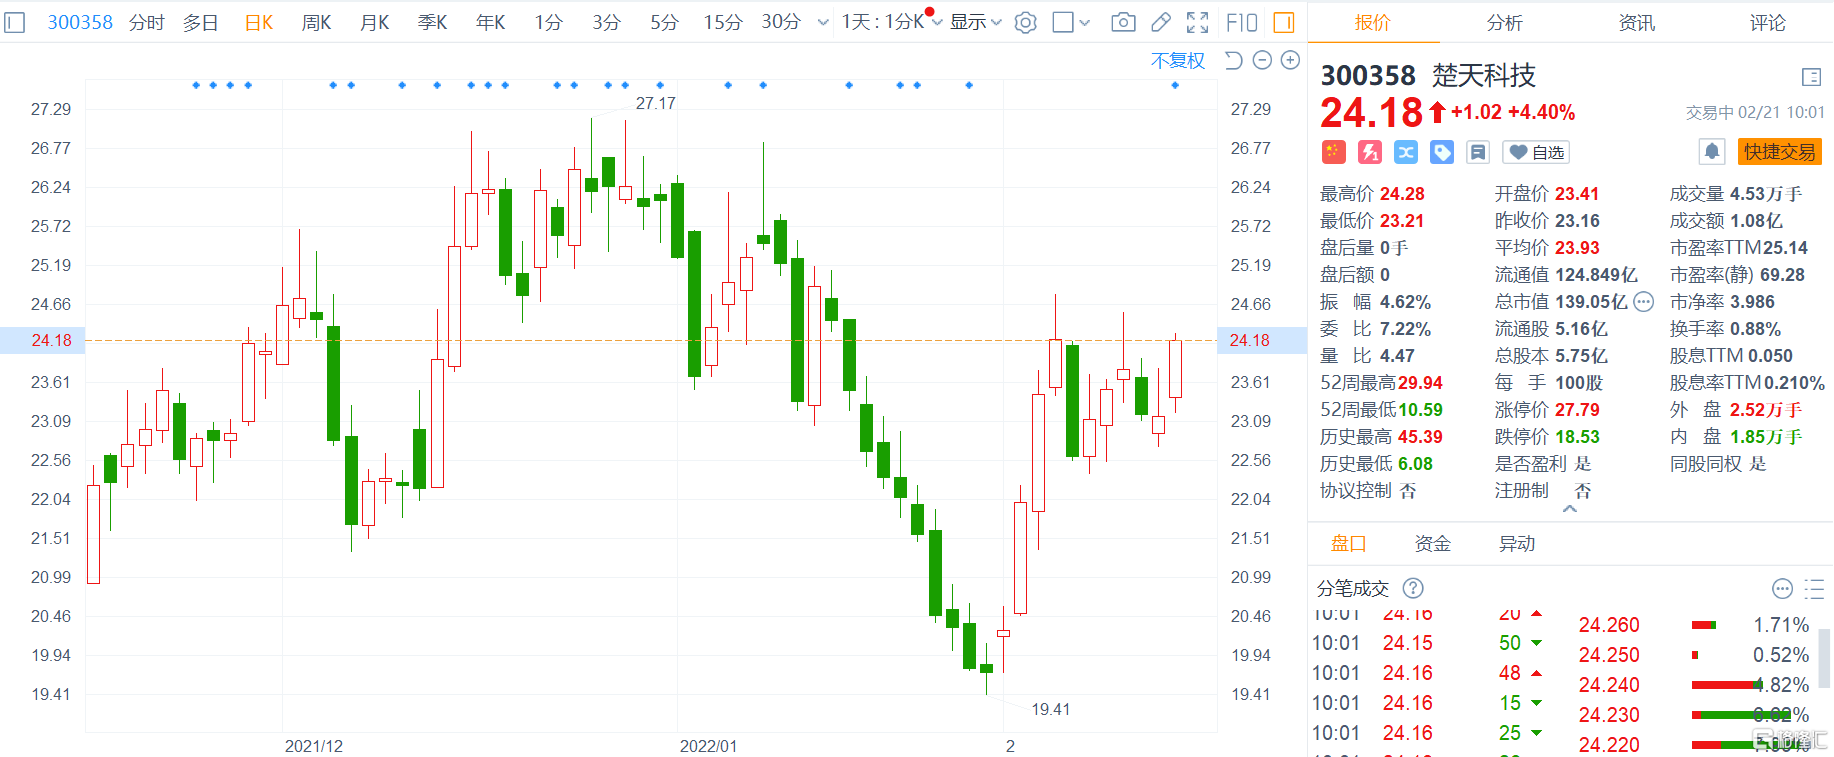Zoom out the chart with minus icon
Screen dimensions: 1834x757
pos(1262,61)
